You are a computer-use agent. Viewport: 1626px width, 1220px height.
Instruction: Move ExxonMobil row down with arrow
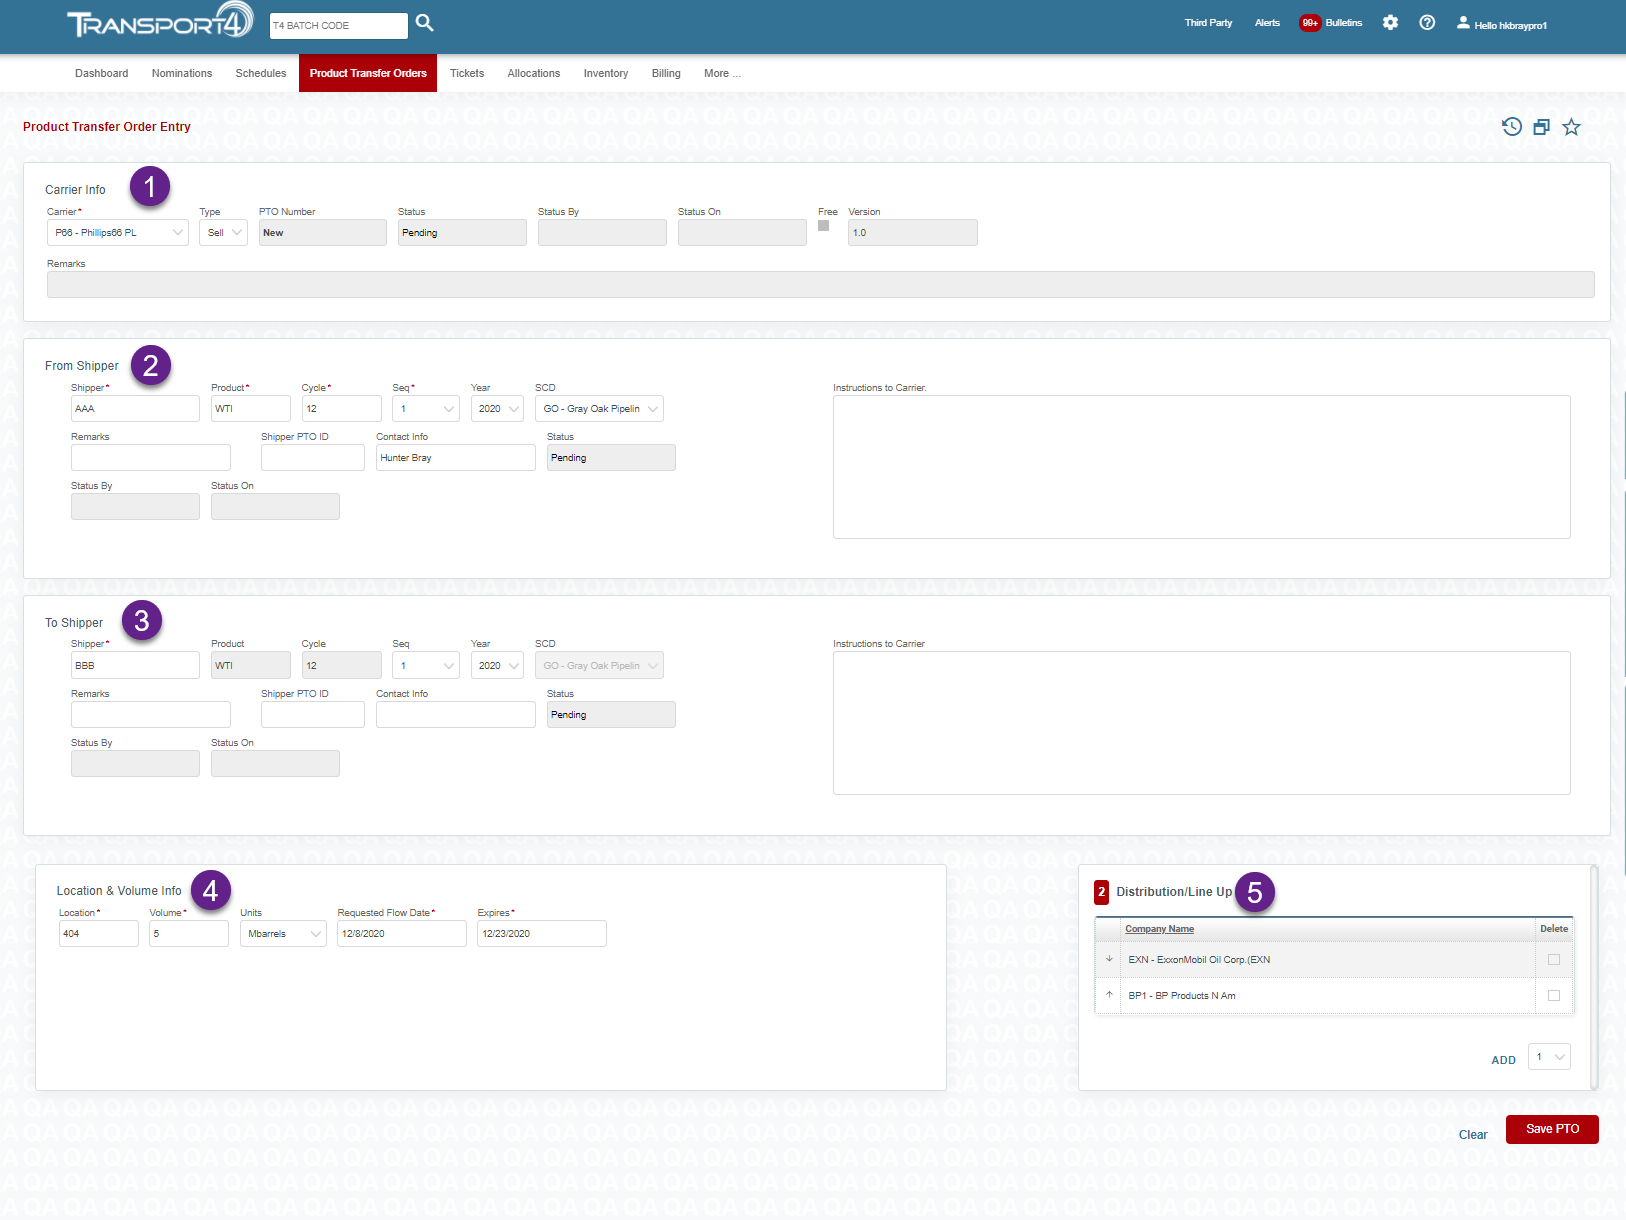click(x=1109, y=959)
